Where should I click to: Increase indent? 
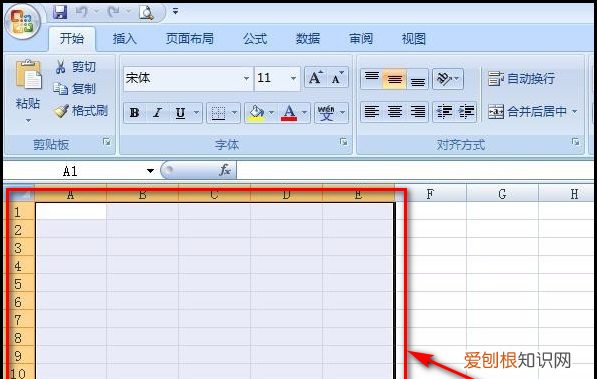[466, 112]
